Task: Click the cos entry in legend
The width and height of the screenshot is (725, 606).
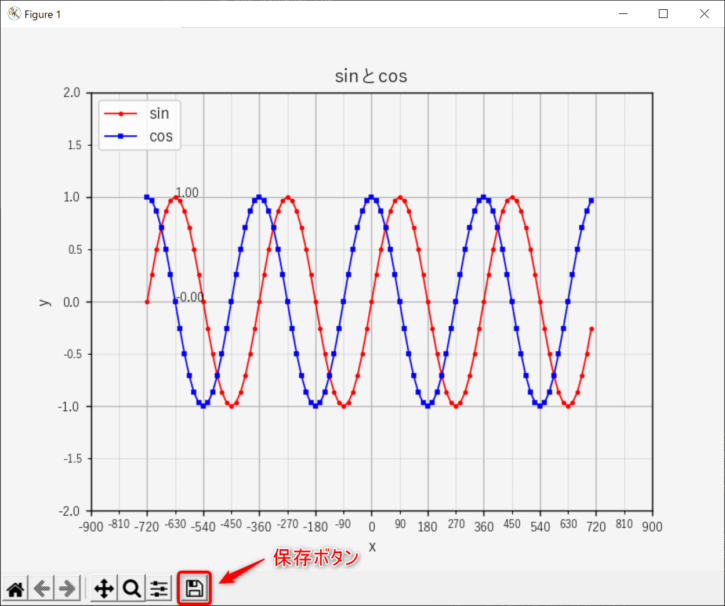Action: (x=160, y=136)
